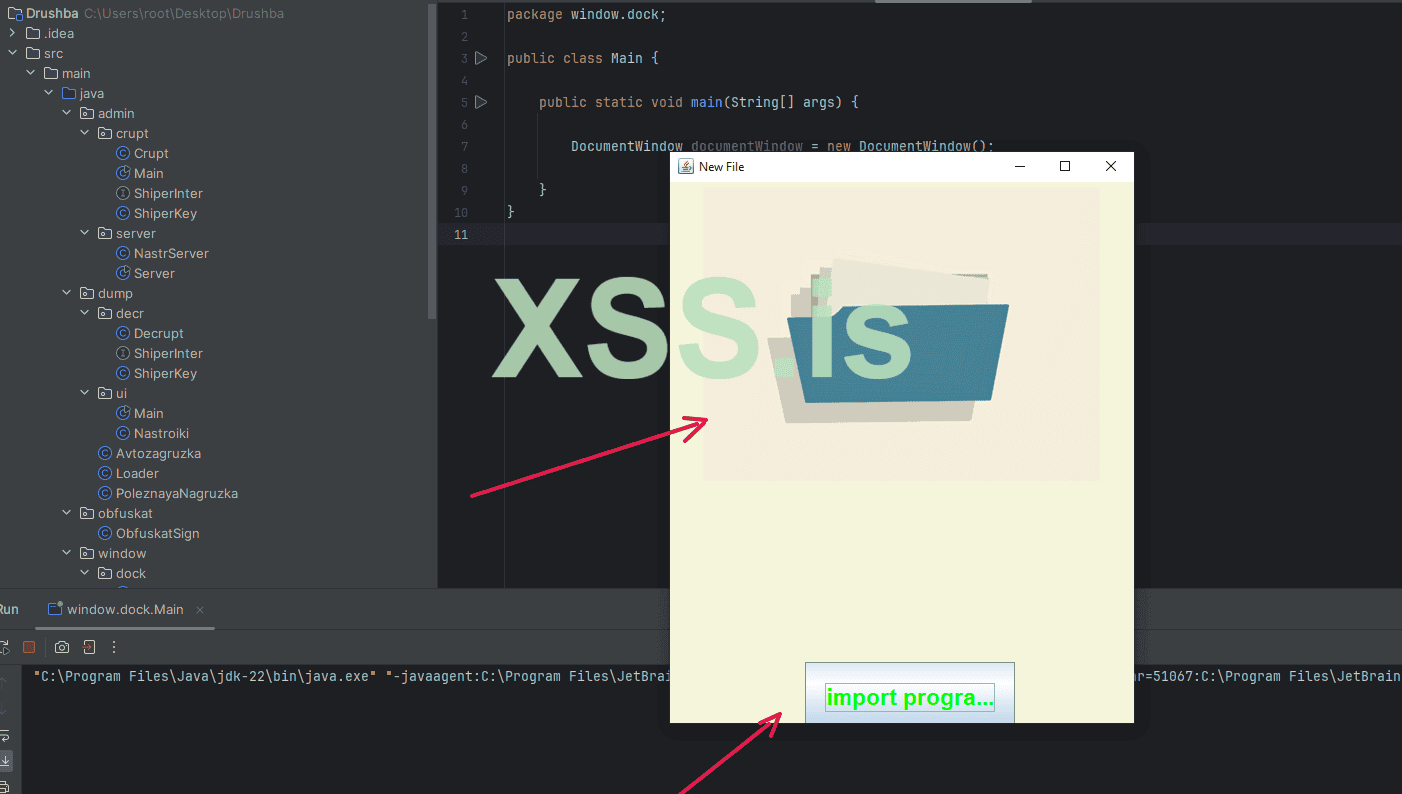Open the Avtozagruzka class
1402x794 pixels.
point(149,453)
